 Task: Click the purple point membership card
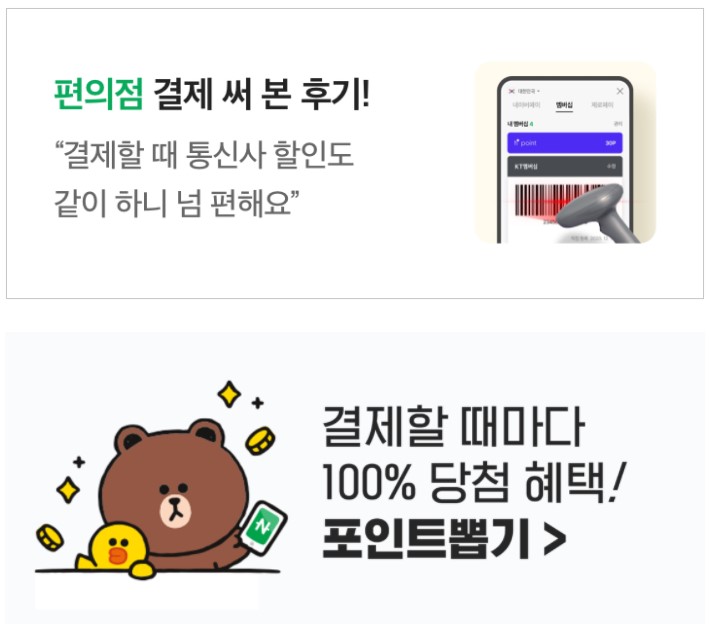tap(565, 143)
